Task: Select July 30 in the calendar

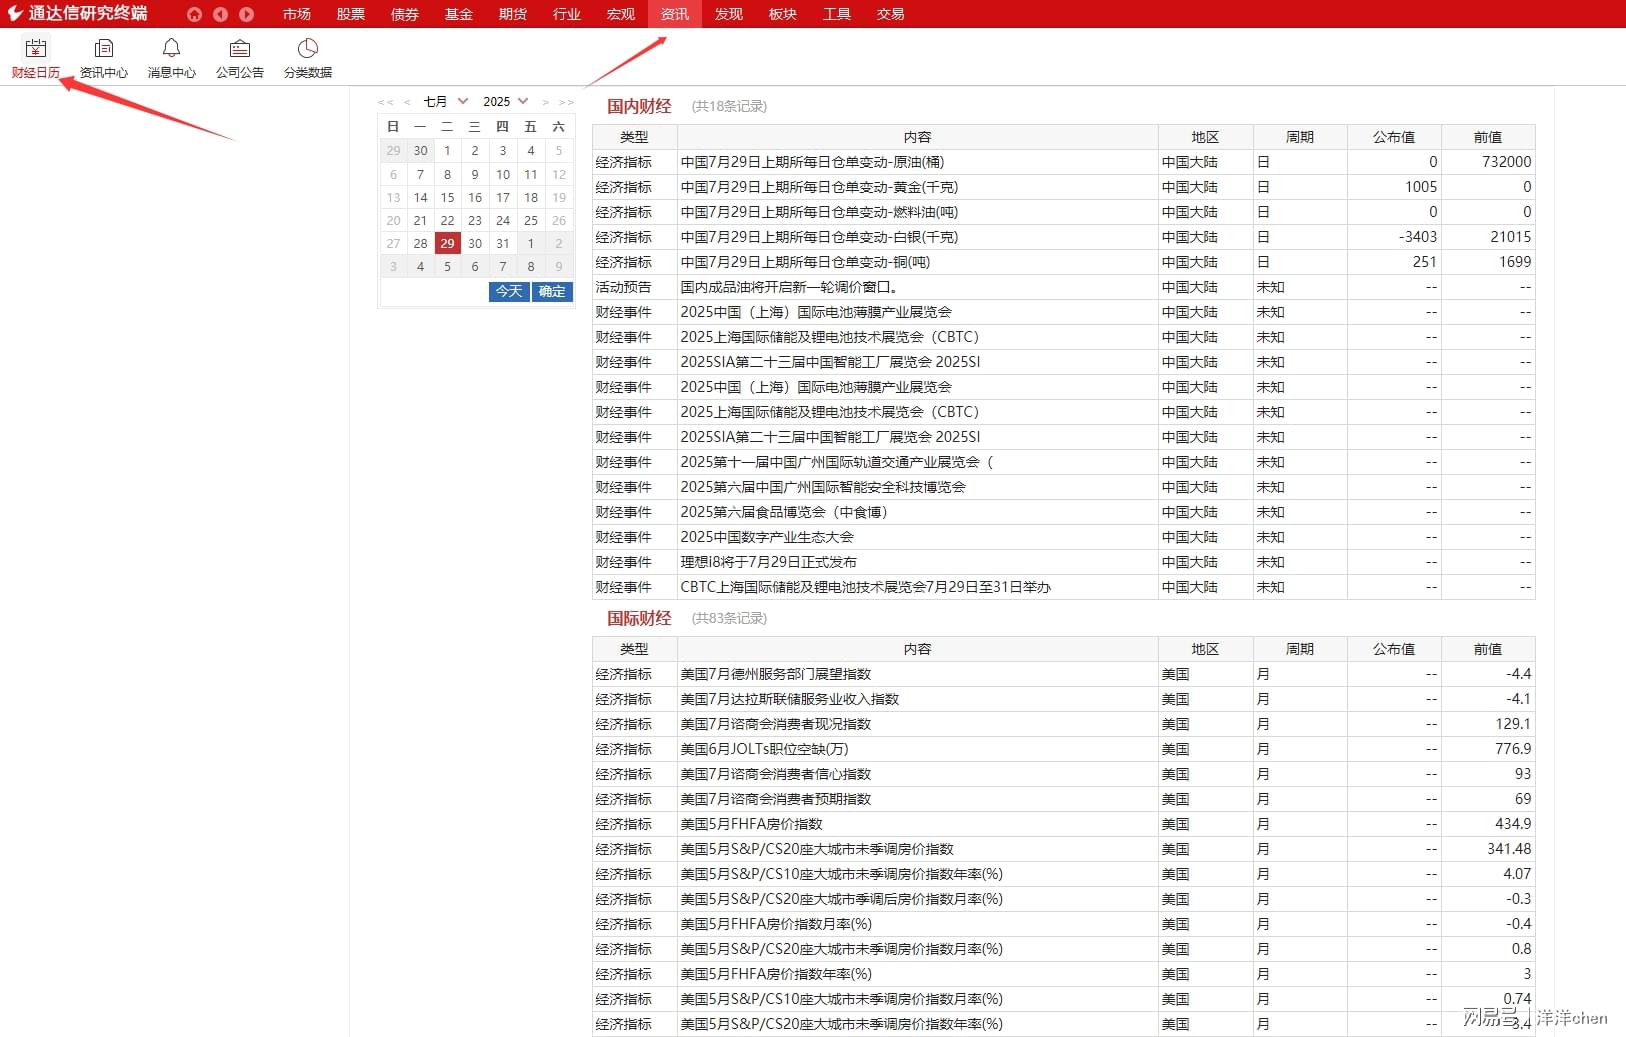Action: tap(474, 243)
